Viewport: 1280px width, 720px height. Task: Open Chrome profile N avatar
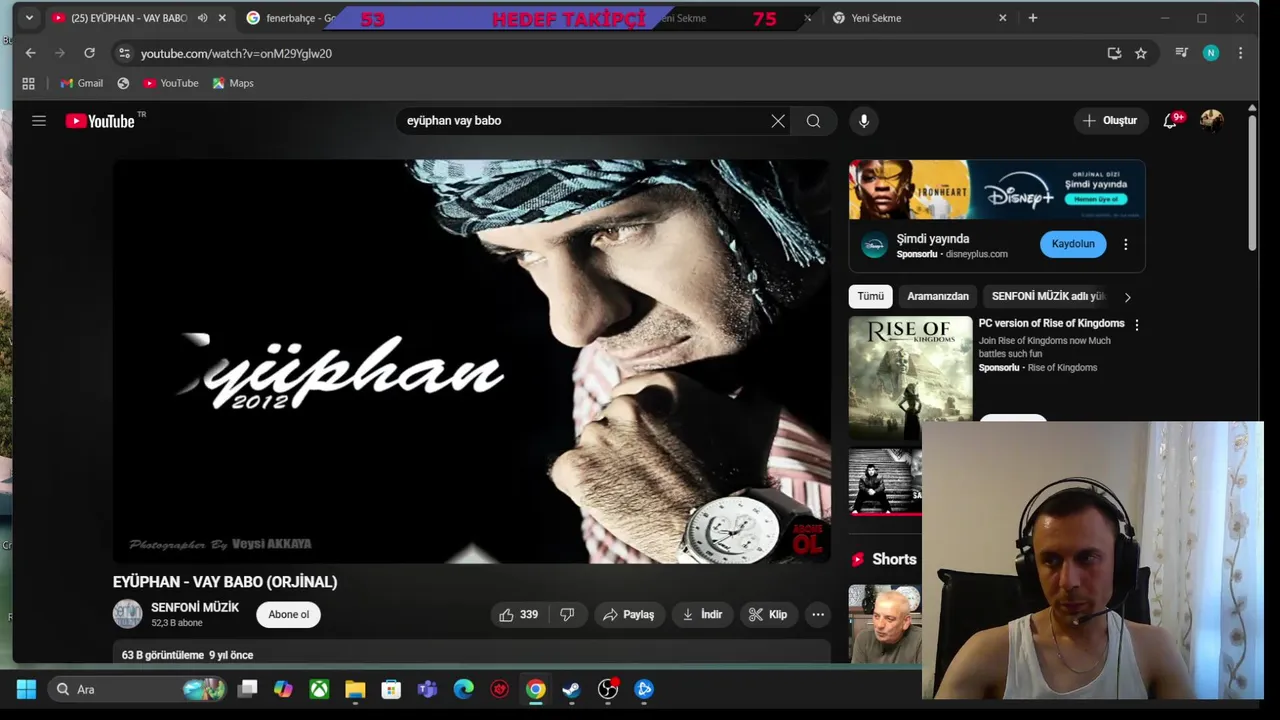[1211, 53]
